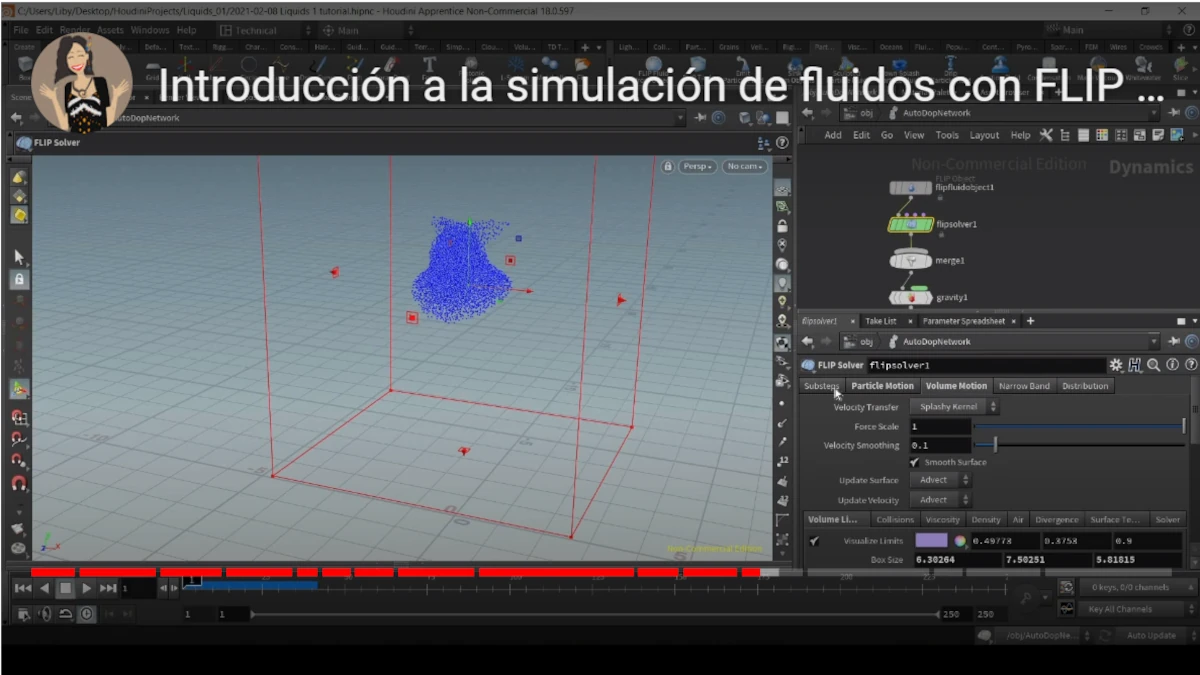
Task: Toggle the Visualize Limits checkbox
Action: [x=815, y=541]
